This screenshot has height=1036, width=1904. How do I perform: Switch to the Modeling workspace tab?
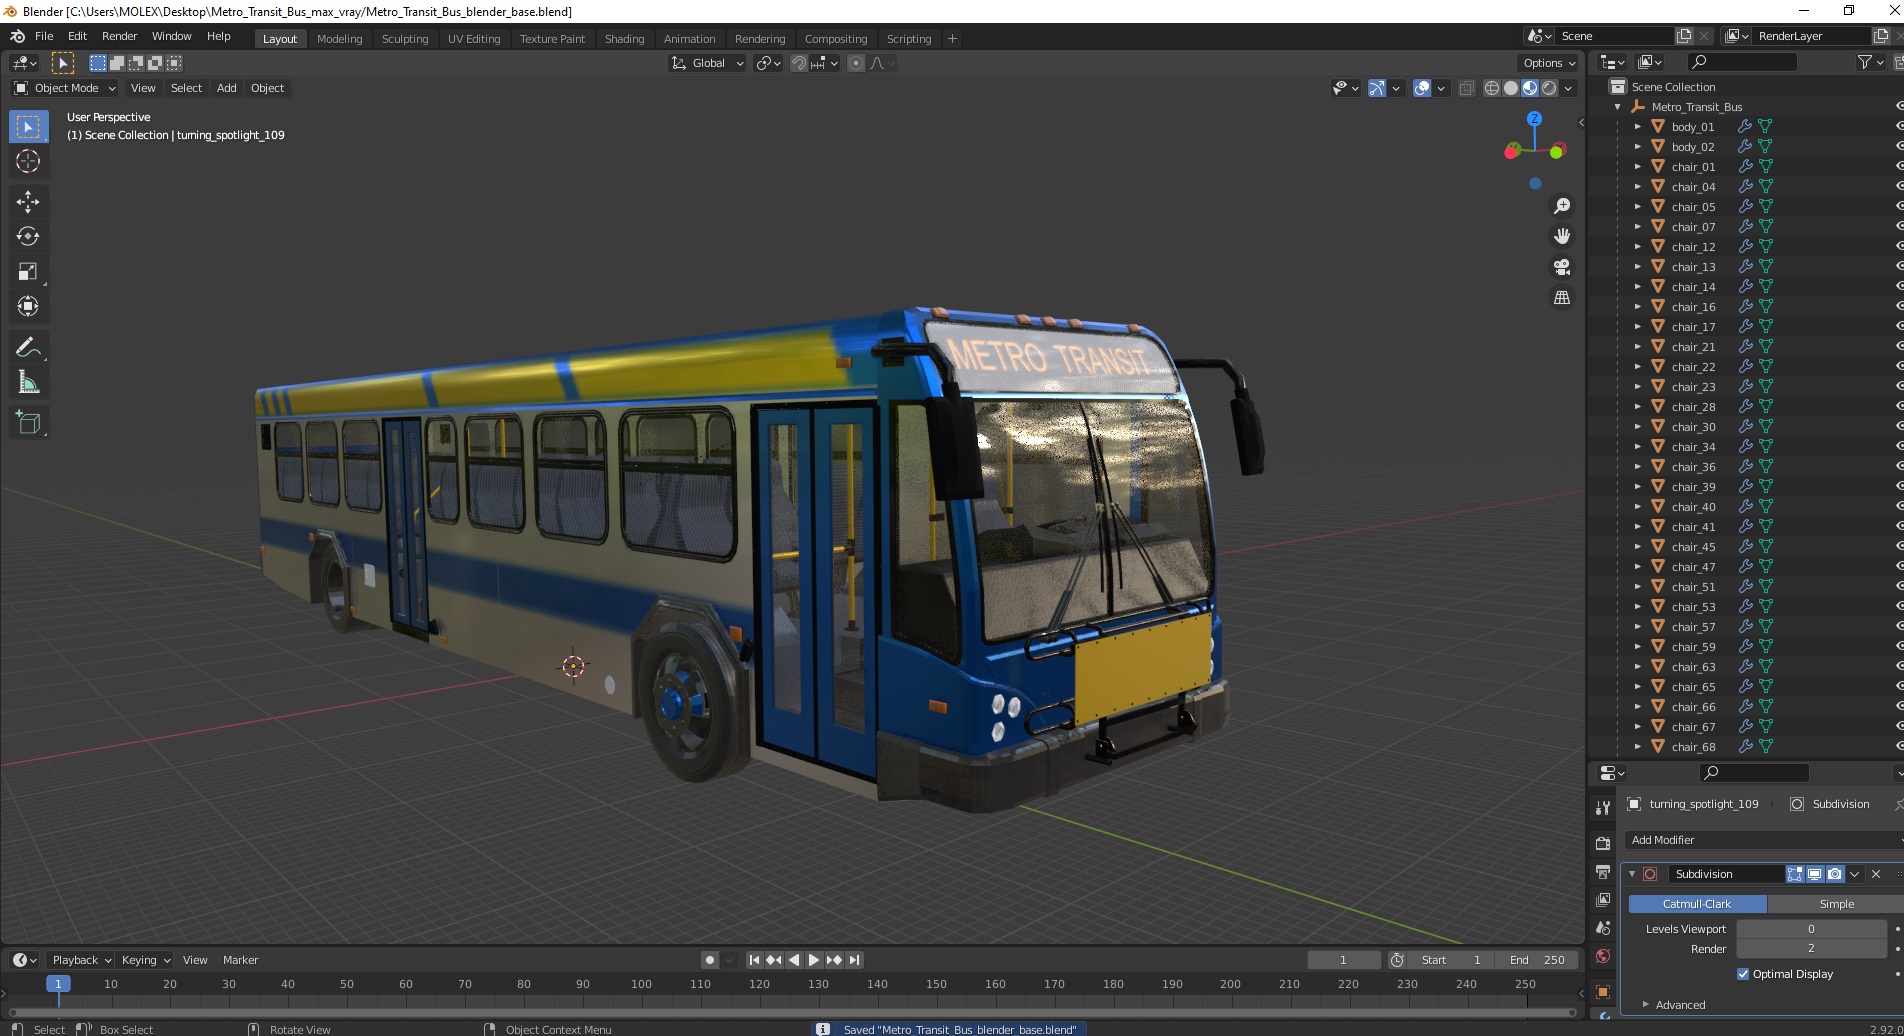339,39
